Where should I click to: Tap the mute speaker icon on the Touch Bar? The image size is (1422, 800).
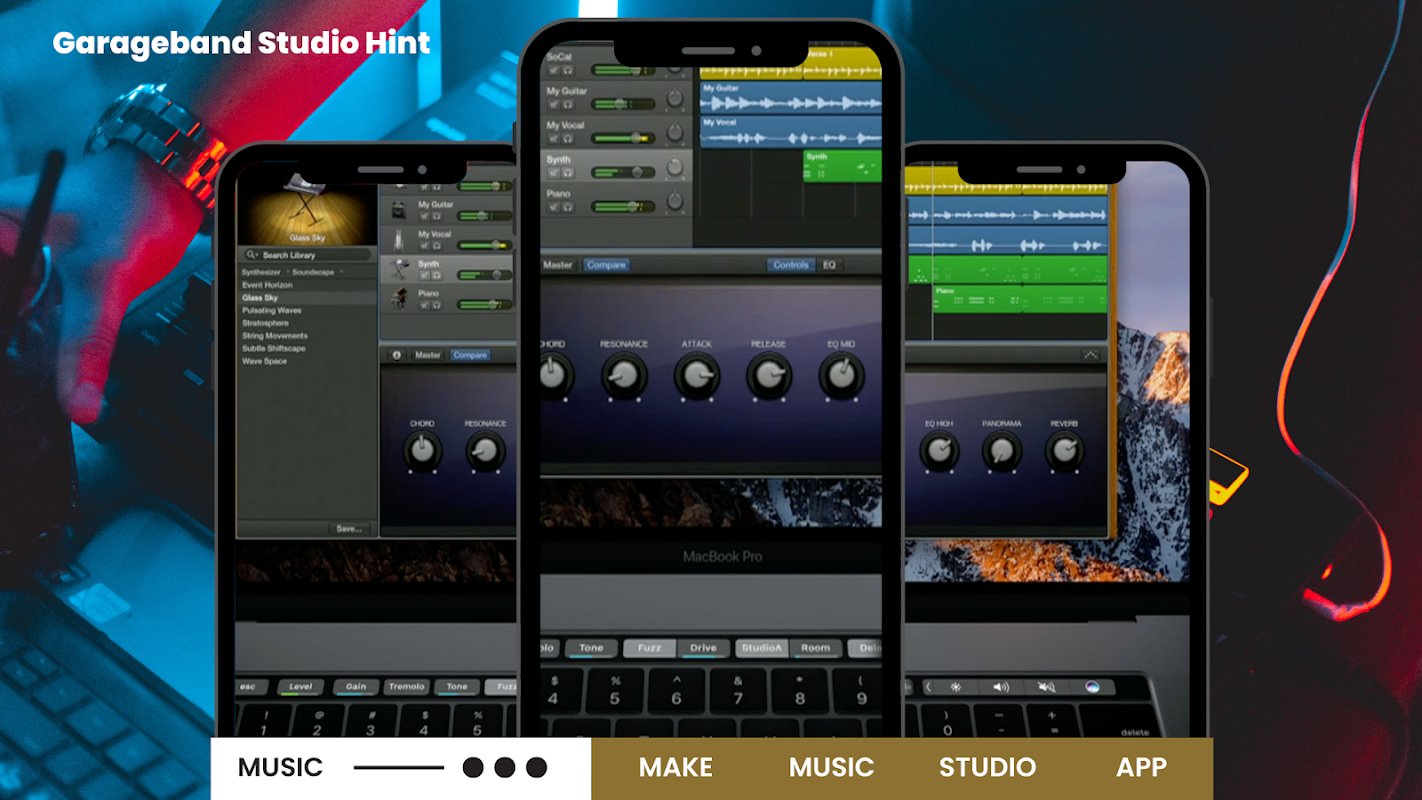pos(1046,687)
